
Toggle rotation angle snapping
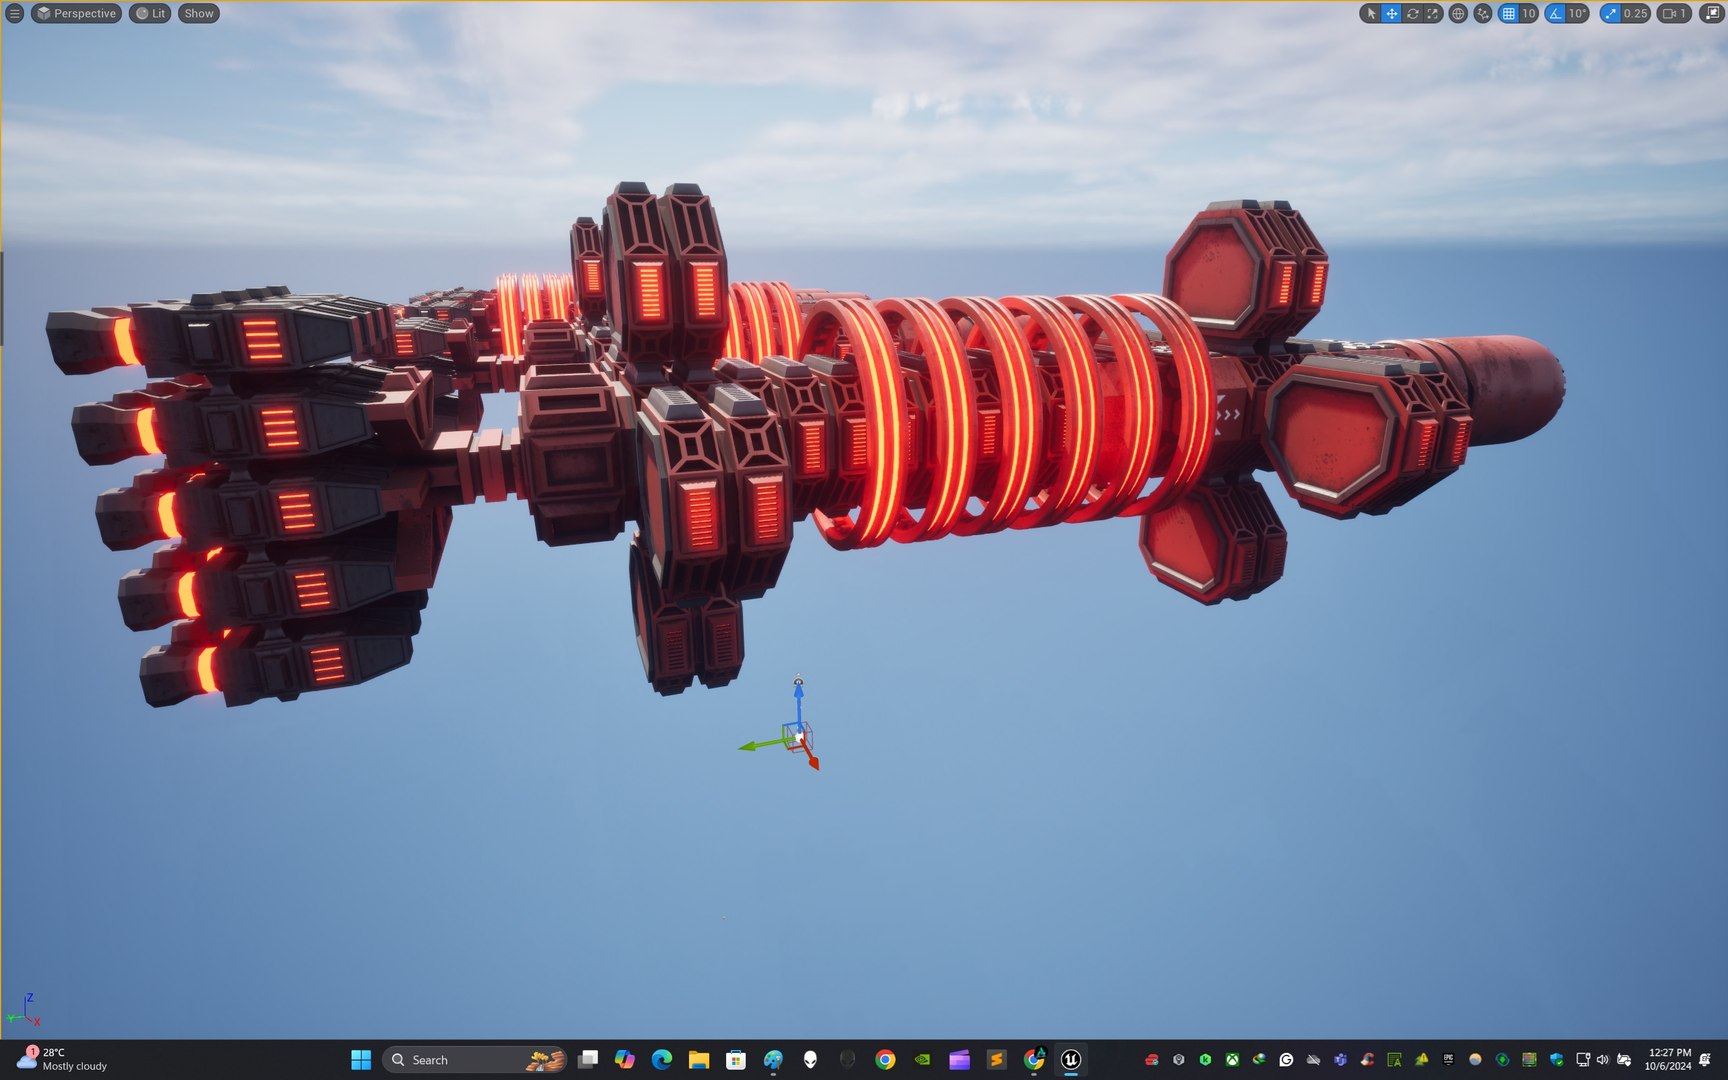[x=1555, y=13]
